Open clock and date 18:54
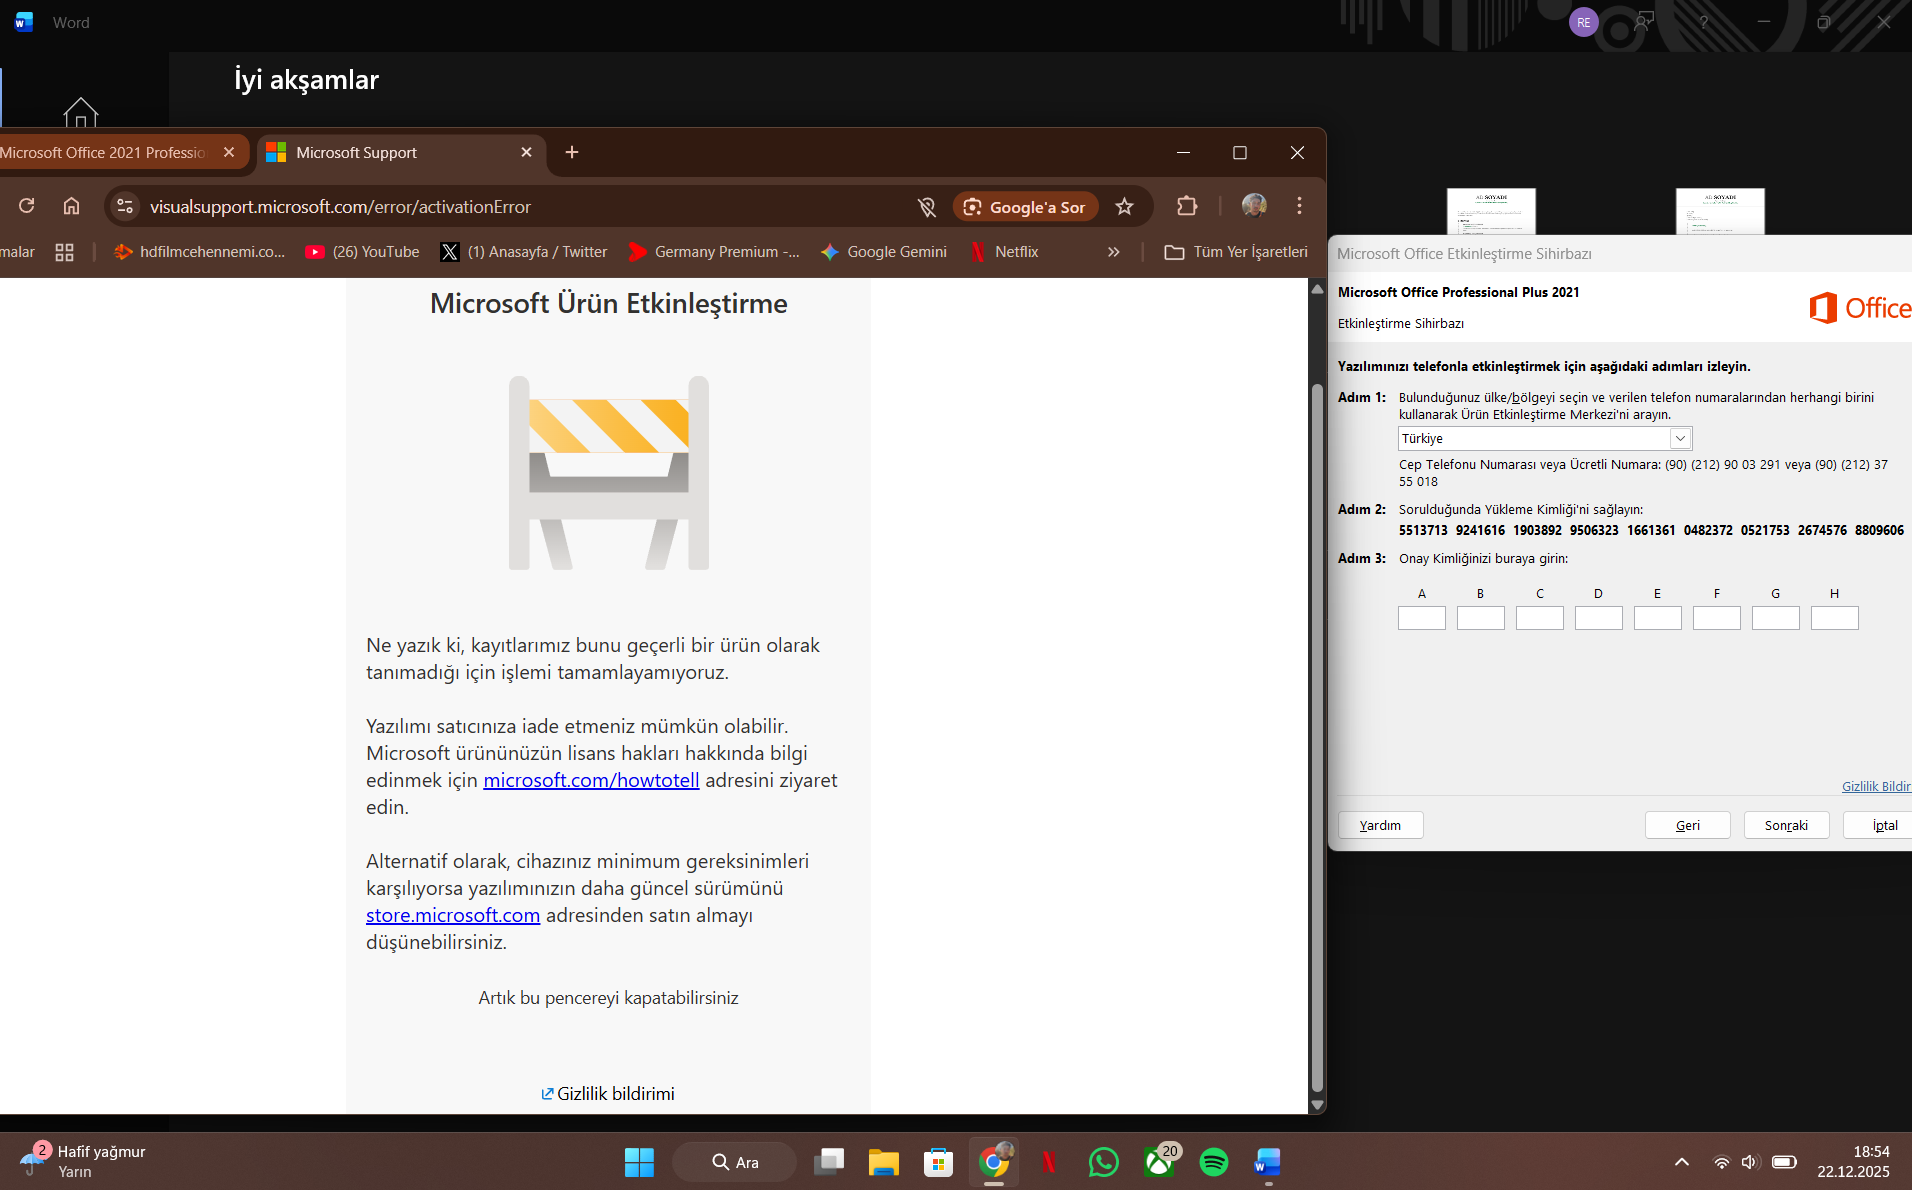Screen dimensions: 1912x1190 pos(1854,1162)
